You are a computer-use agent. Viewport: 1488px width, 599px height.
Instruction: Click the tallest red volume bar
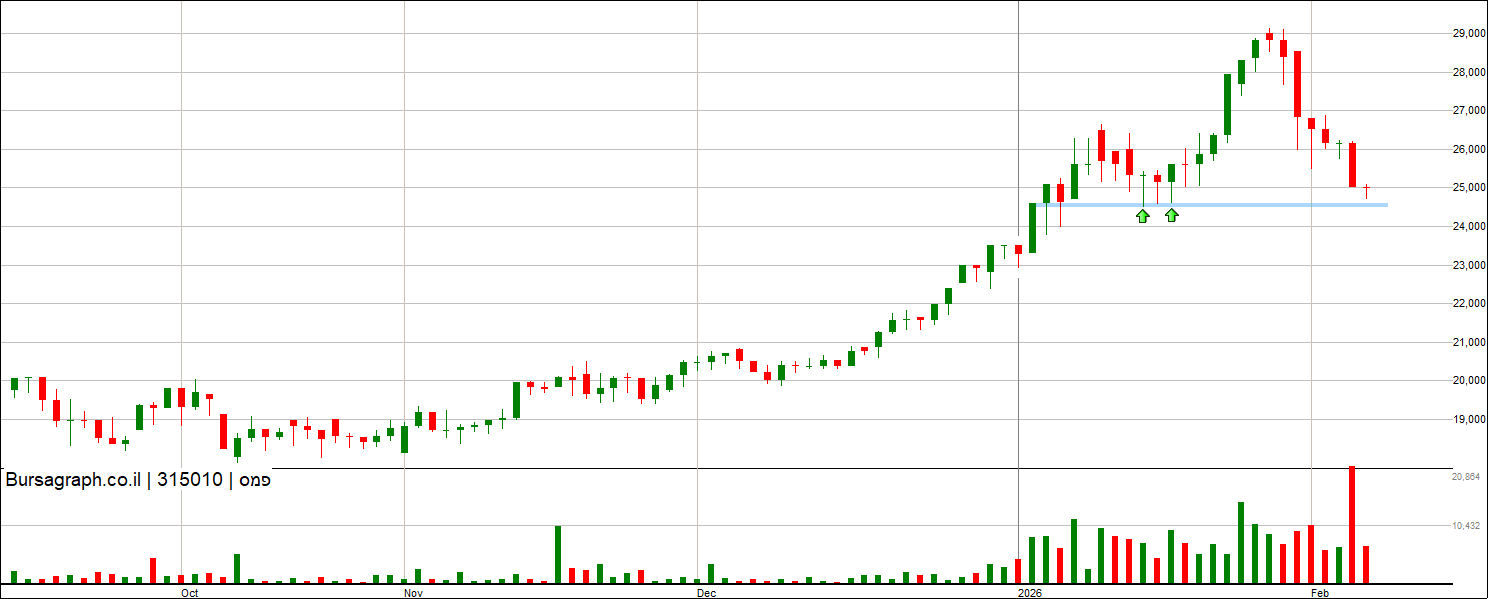[x=1352, y=525]
